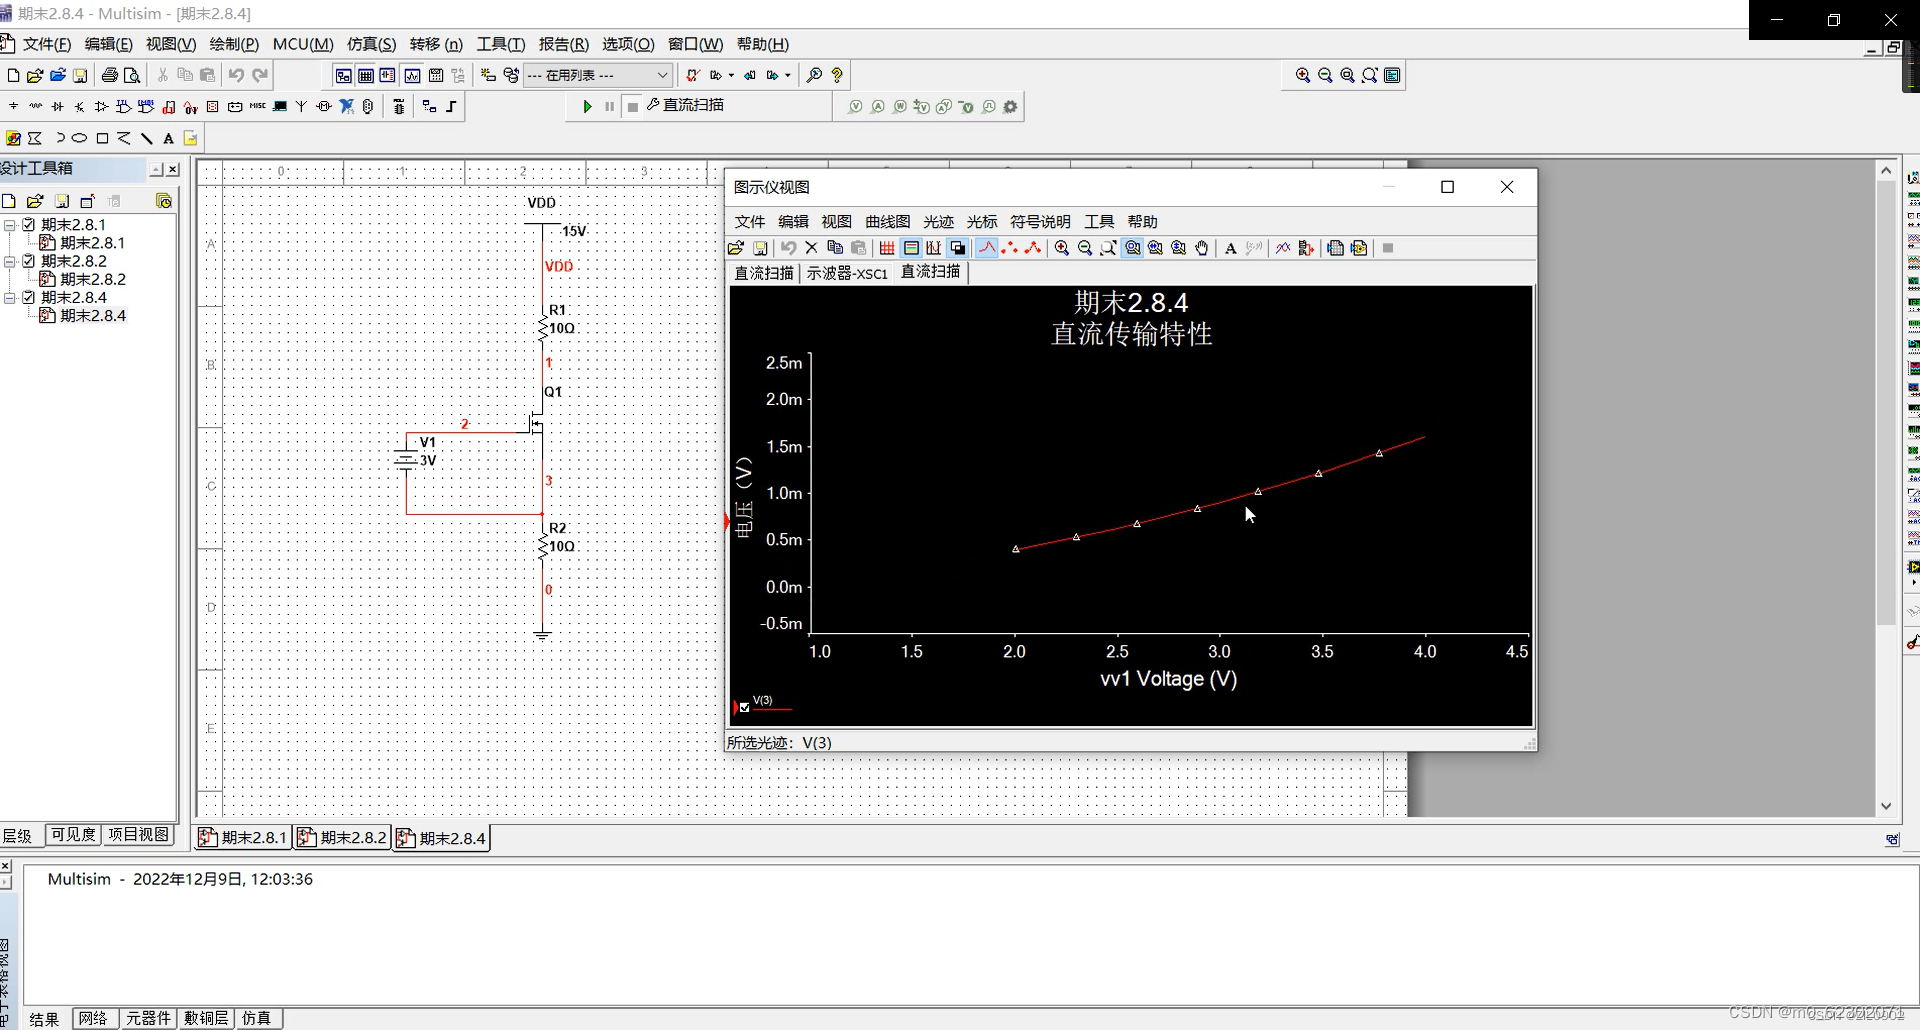Open the MISC component group

257,106
